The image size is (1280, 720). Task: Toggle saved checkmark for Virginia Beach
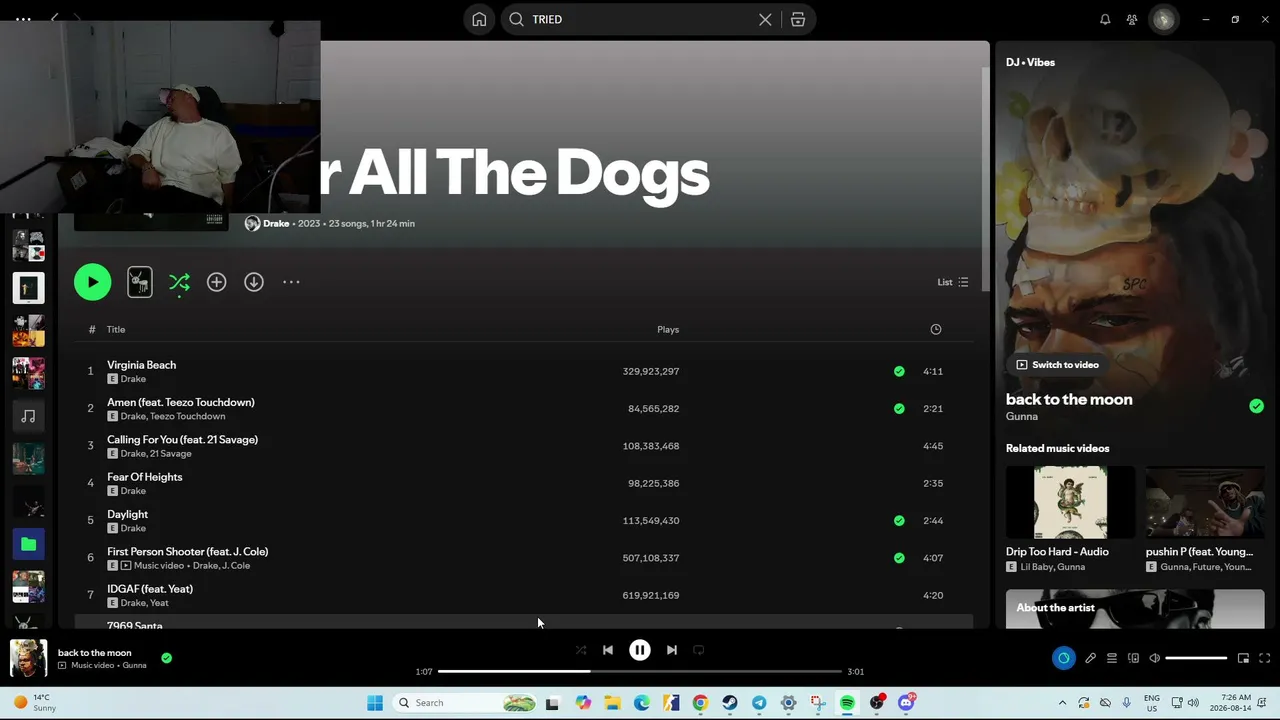899,371
